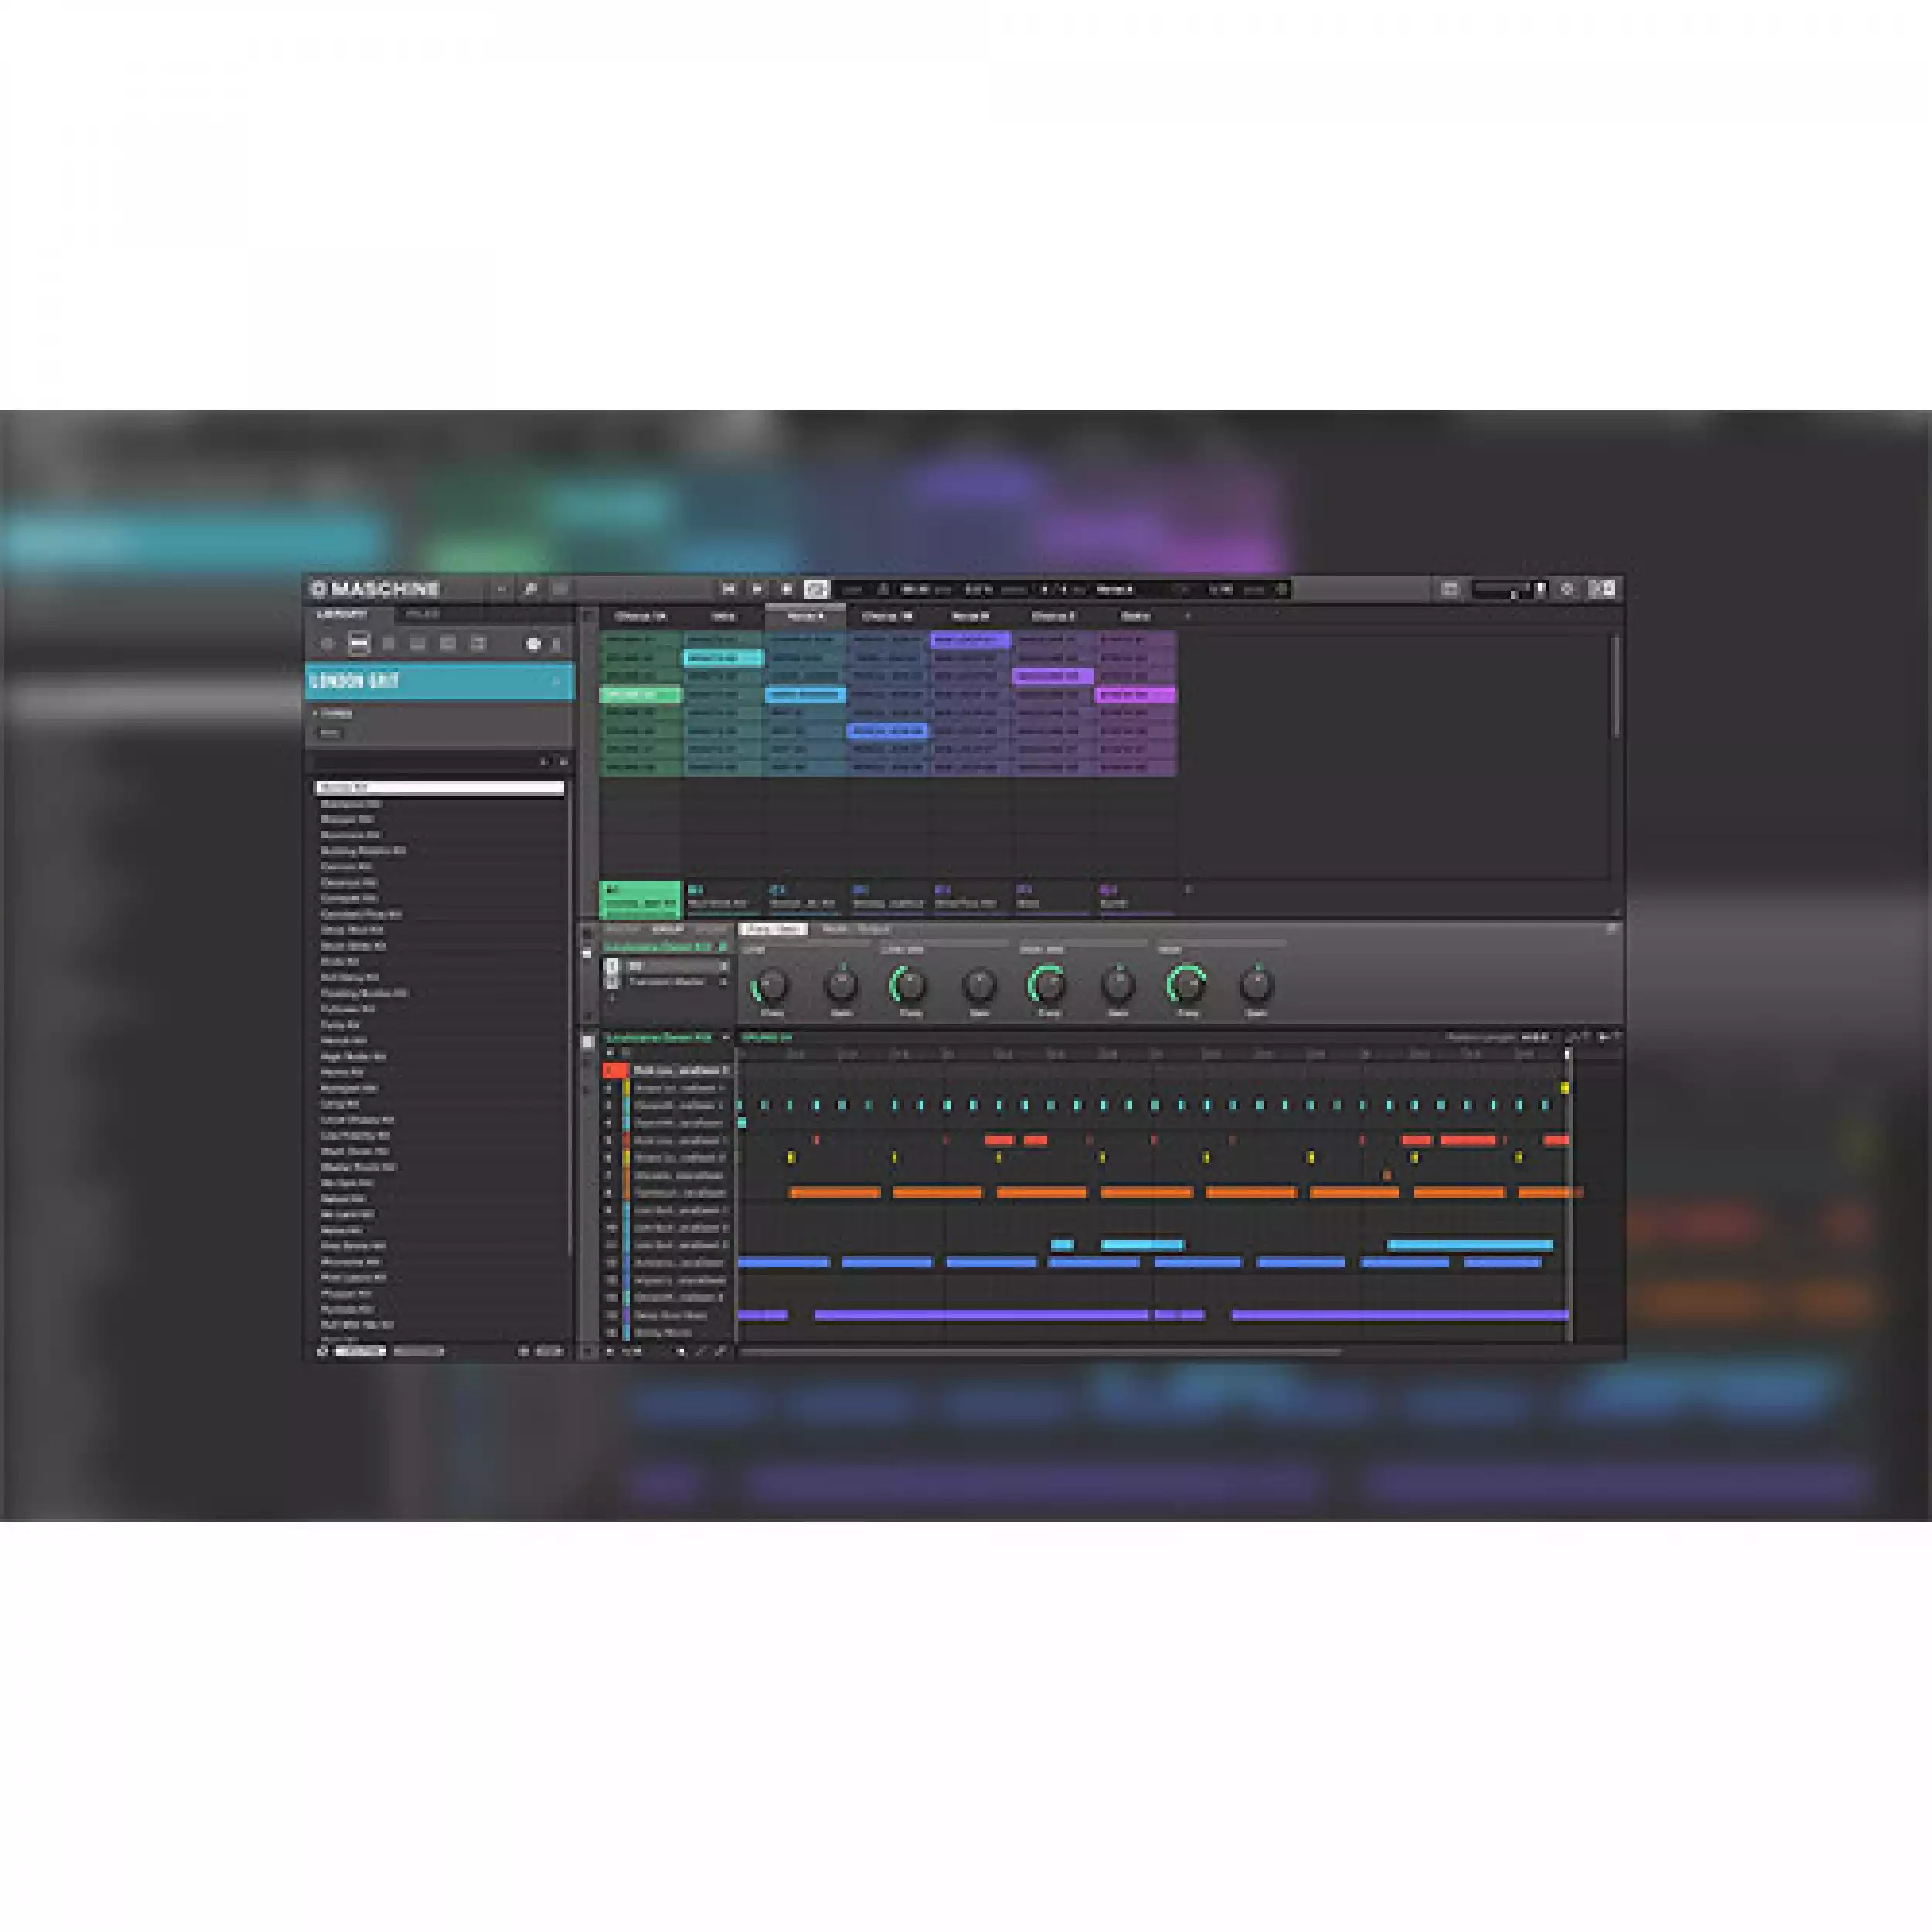Switch to the FILES browser tab
This screenshot has width=1932, height=1932.
(422, 614)
